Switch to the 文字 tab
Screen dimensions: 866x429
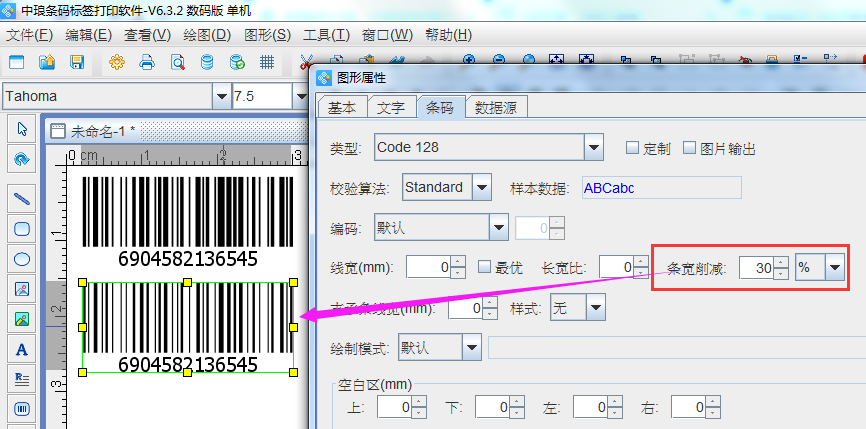pos(391,107)
